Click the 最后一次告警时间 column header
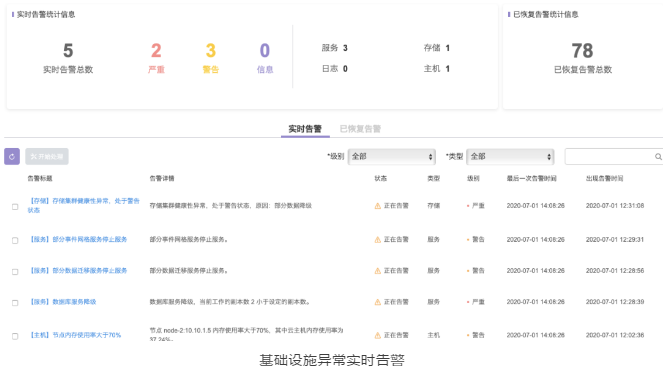The height and width of the screenshot is (370, 671). [531, 178]
